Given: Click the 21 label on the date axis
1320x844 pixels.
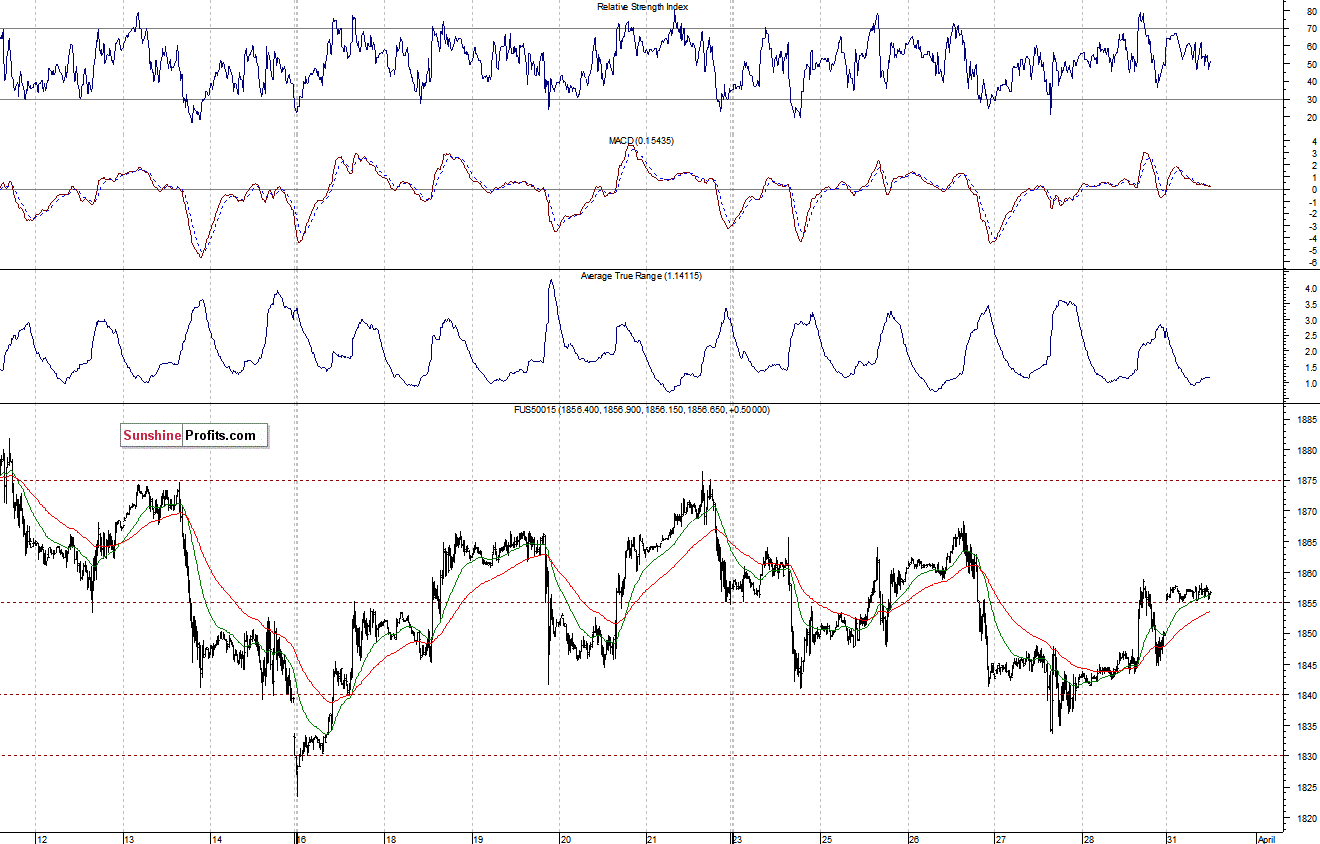Looking at the screenshot, I should click(x=652, y=838).
